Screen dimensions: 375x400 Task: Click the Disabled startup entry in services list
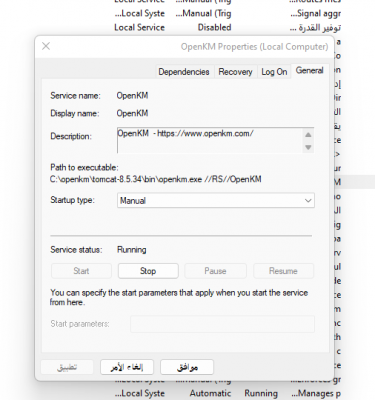[x=214, y=27]
